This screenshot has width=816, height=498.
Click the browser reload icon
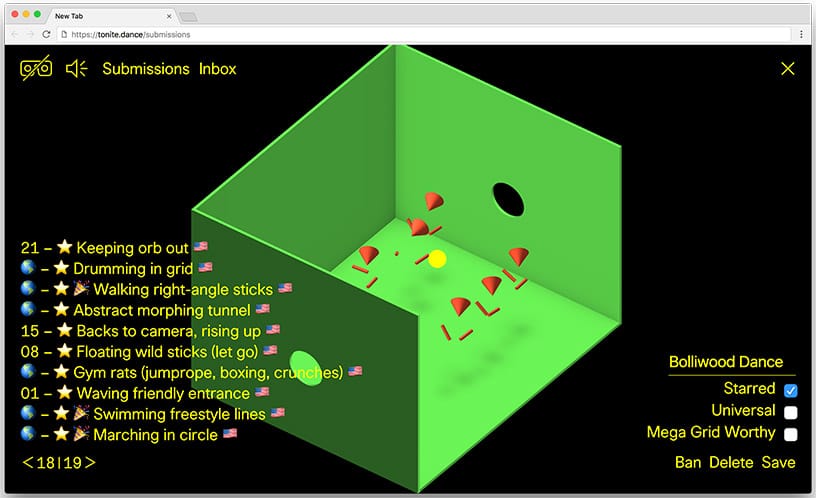pos(48,34)
